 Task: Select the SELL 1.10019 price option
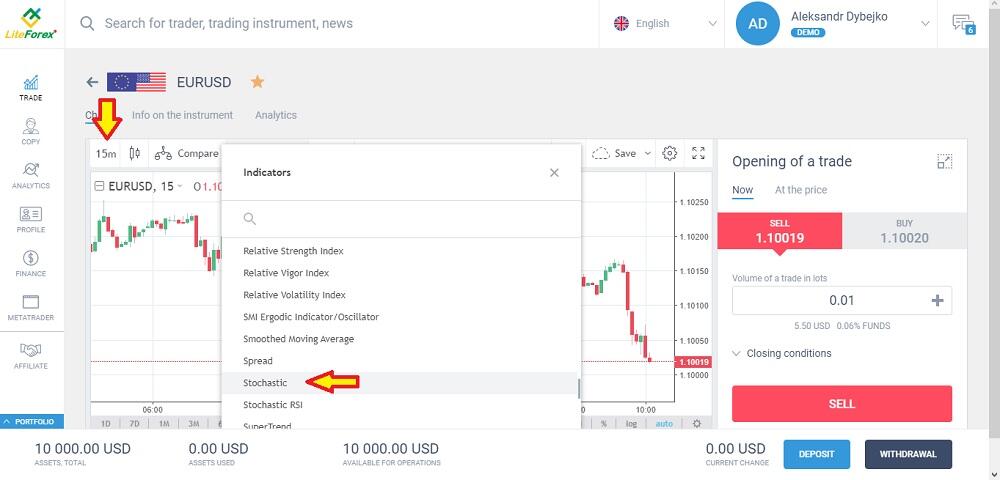tap(779, 231)
